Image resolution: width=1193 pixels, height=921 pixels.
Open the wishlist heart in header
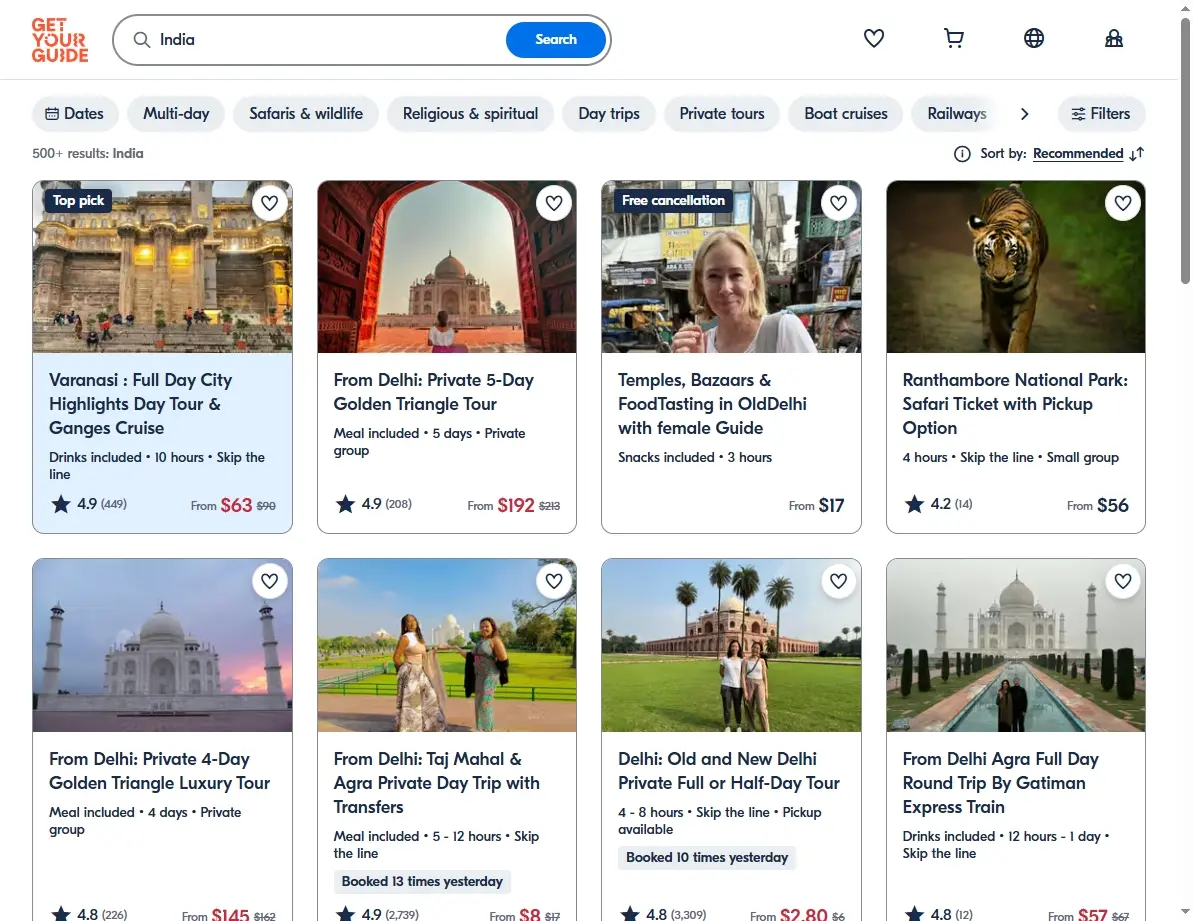(873, 38)
